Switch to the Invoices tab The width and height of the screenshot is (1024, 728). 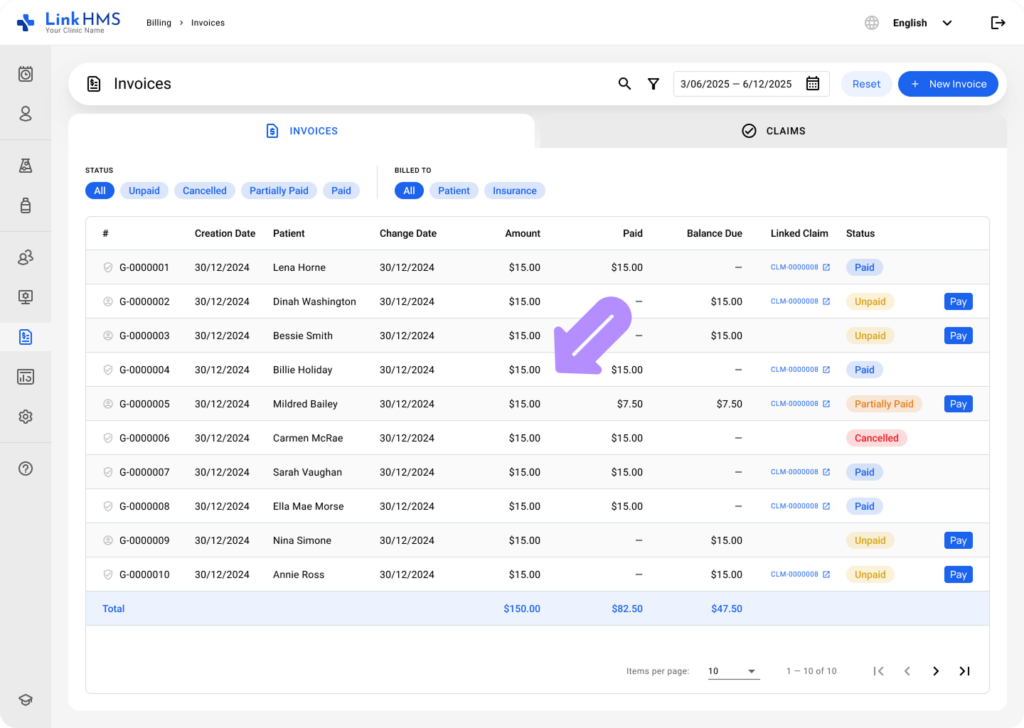pyautogui.click(x=302, y=131)
